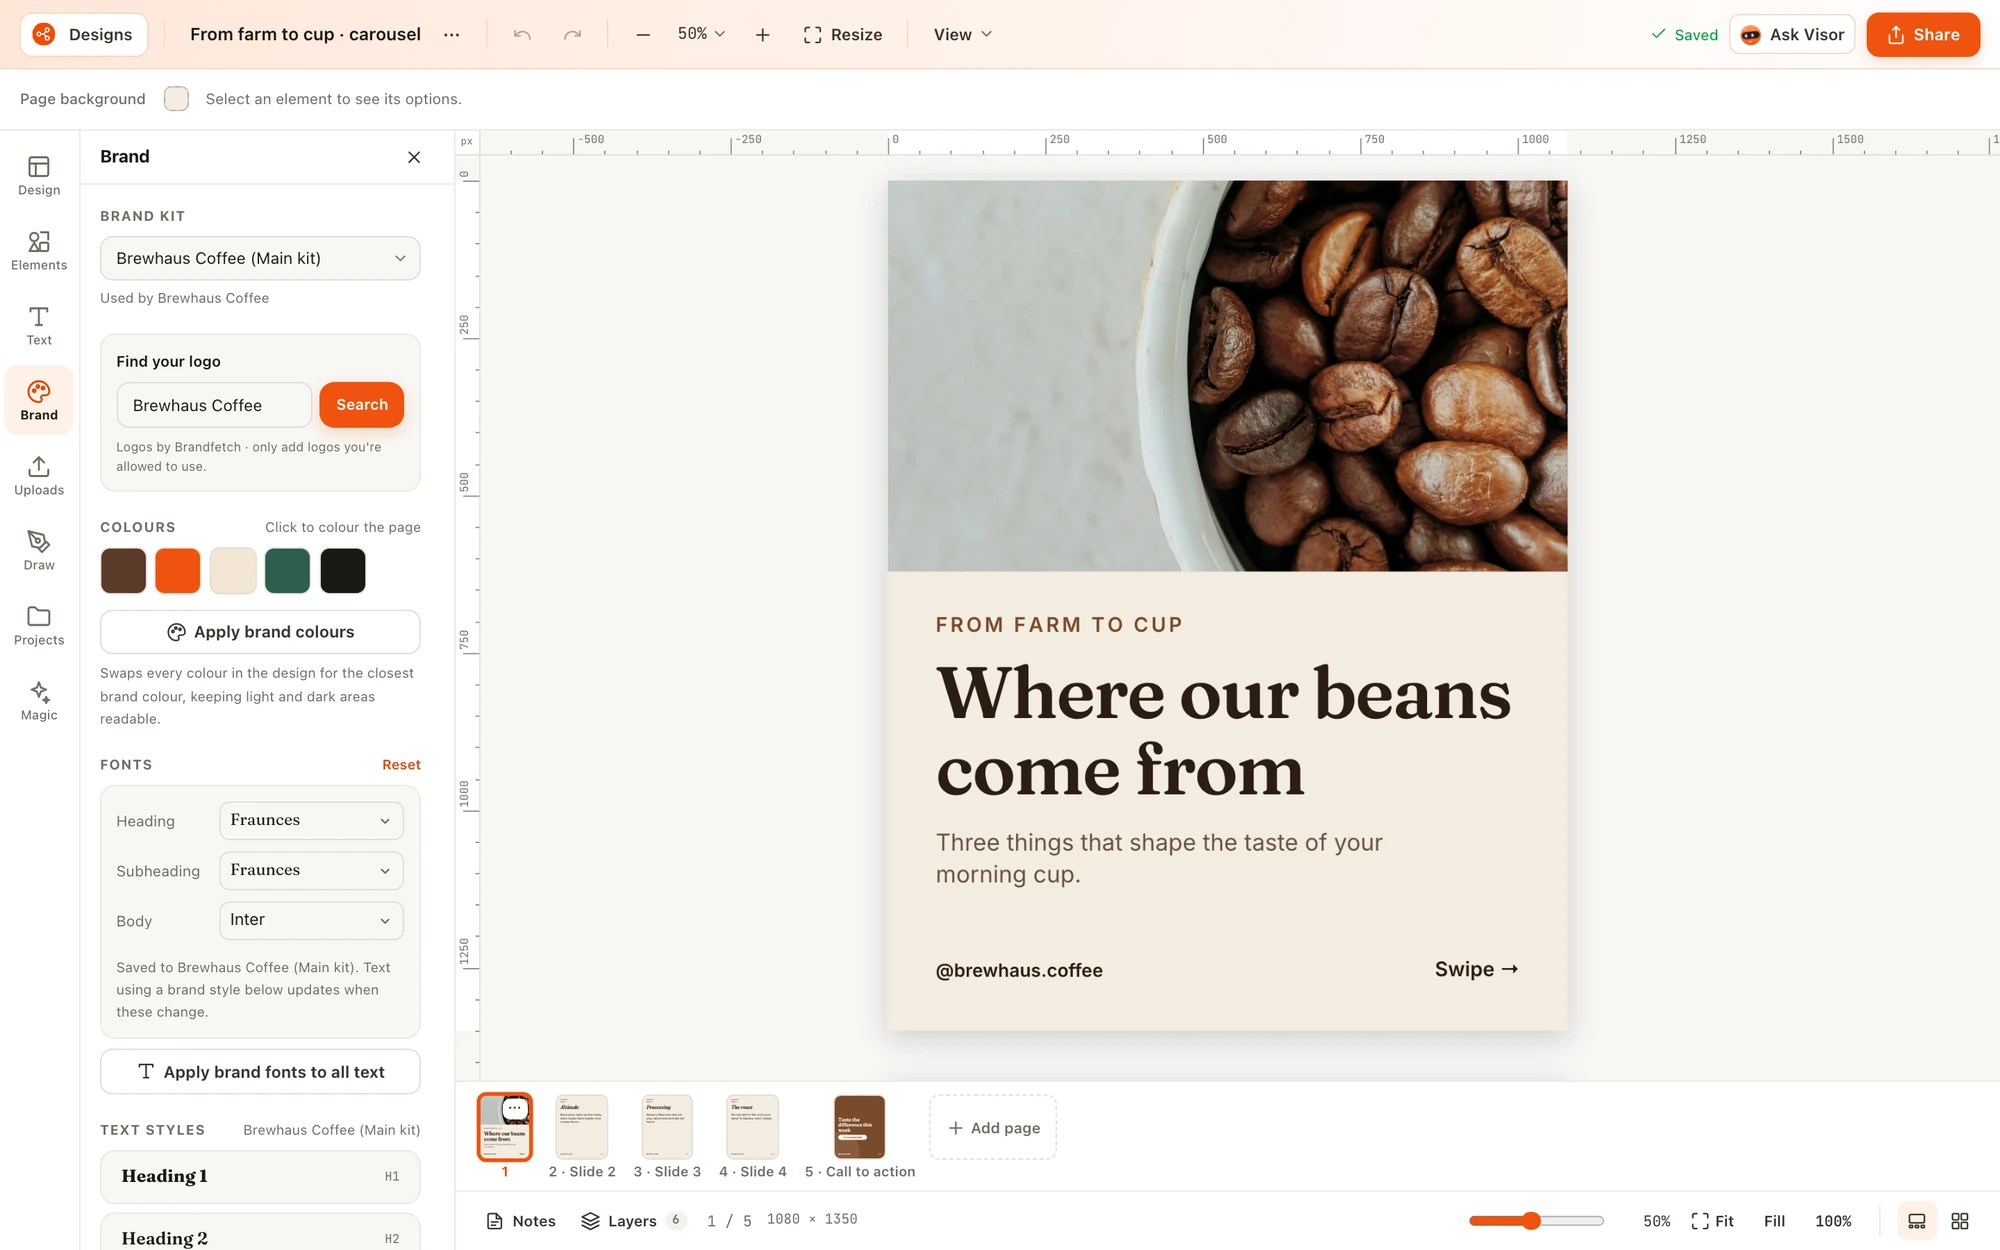Viewport: 2000px width, 1250px height.
Task: Click Apply brand fonts to all text
Action: point(260,1072)
